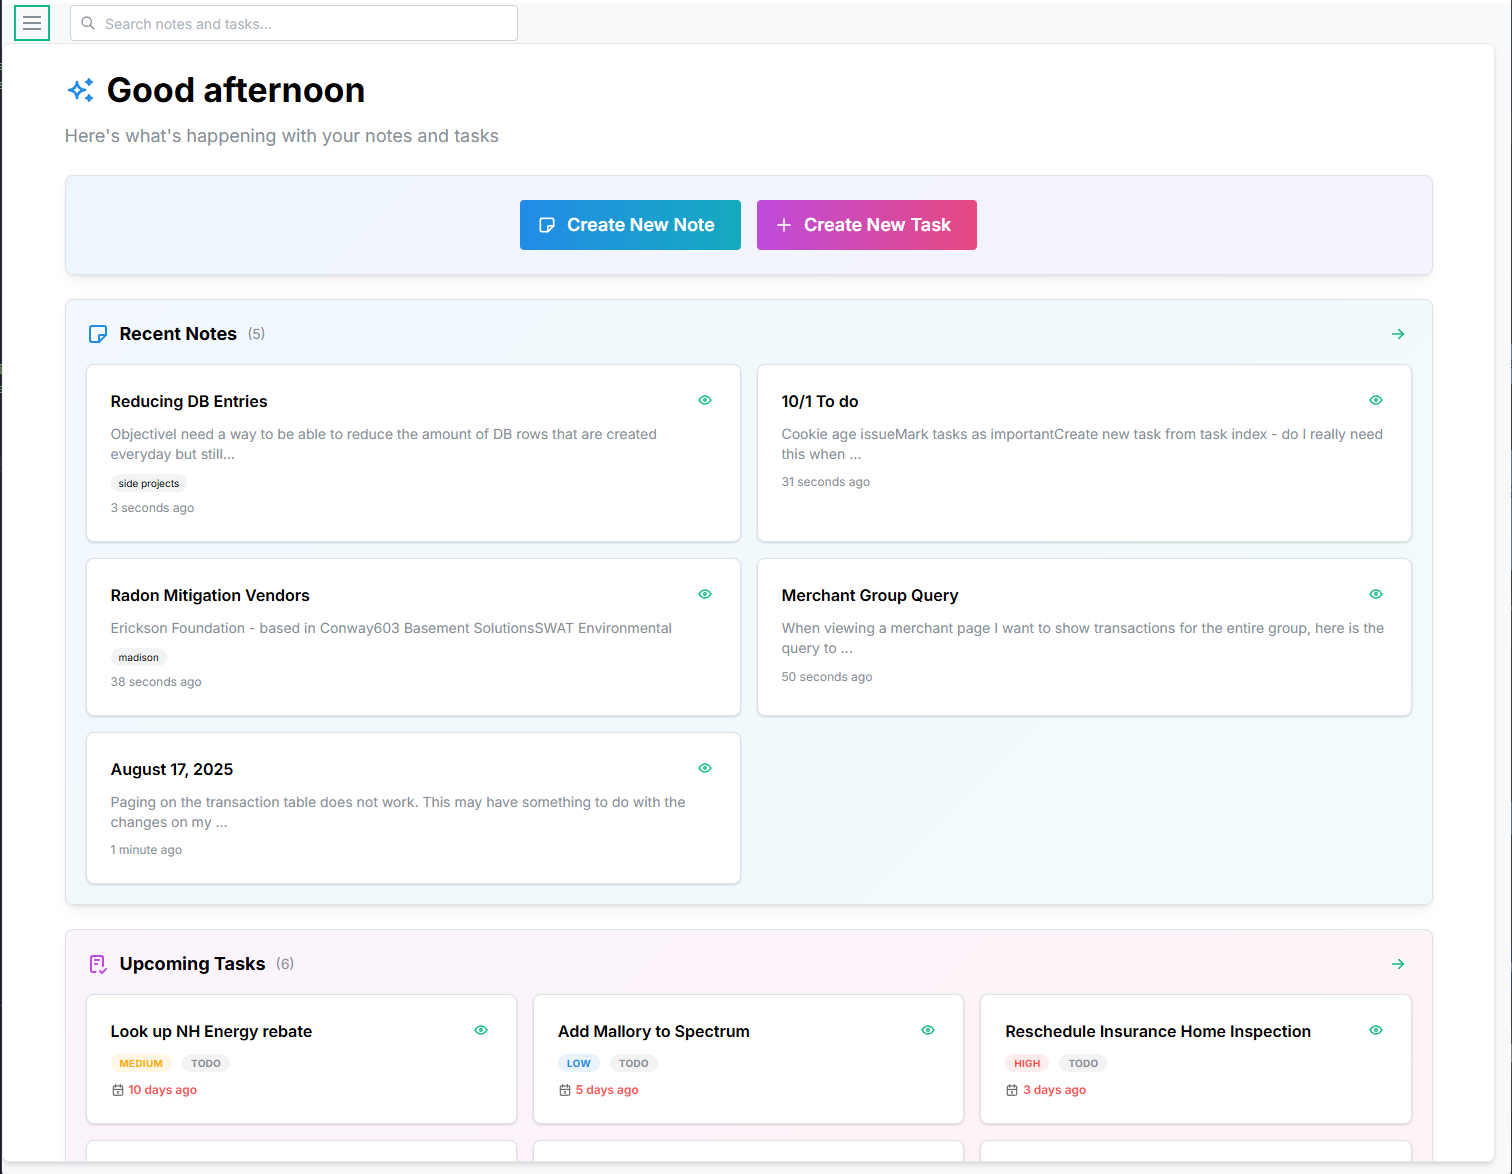
Task: Expand all Recent Notes with the arrow
Action: click(x=1398, y=334)
